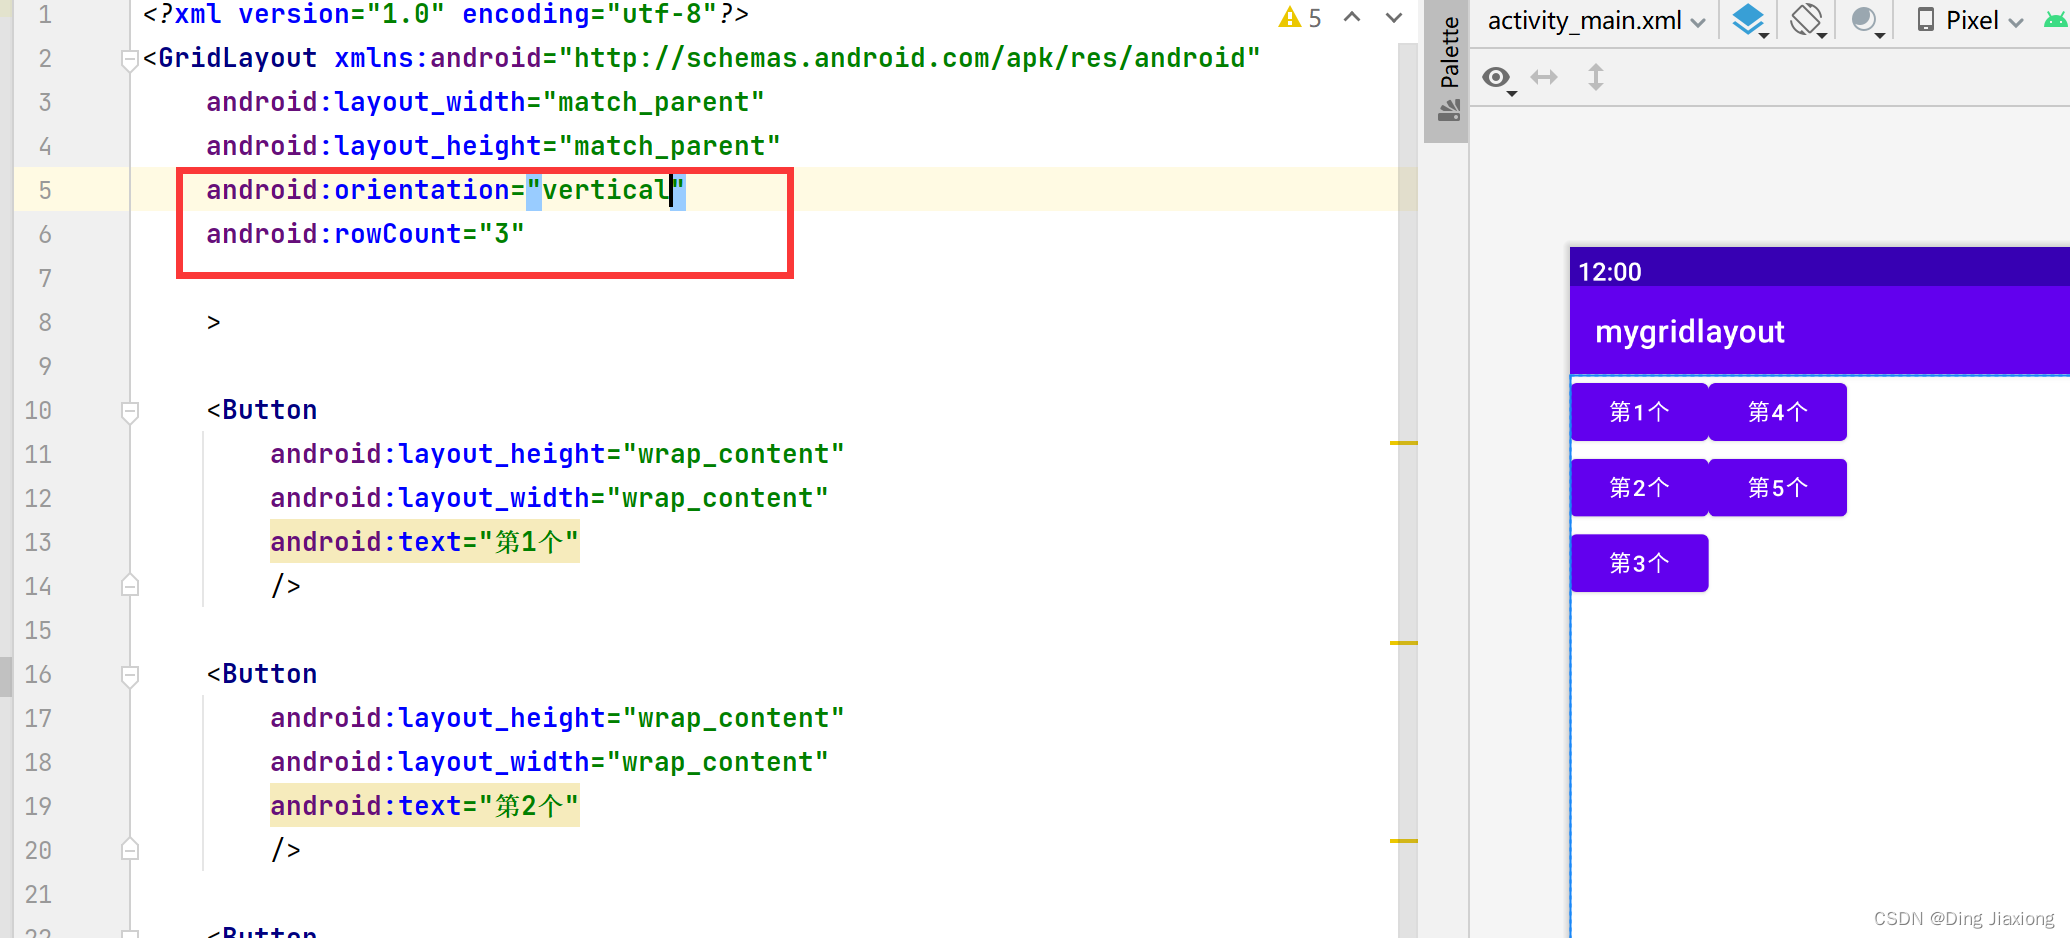The width and height of the screenshot is (2070, 938).
Task: Click the 第5个 button in preview
Action: click(1777, 488)
